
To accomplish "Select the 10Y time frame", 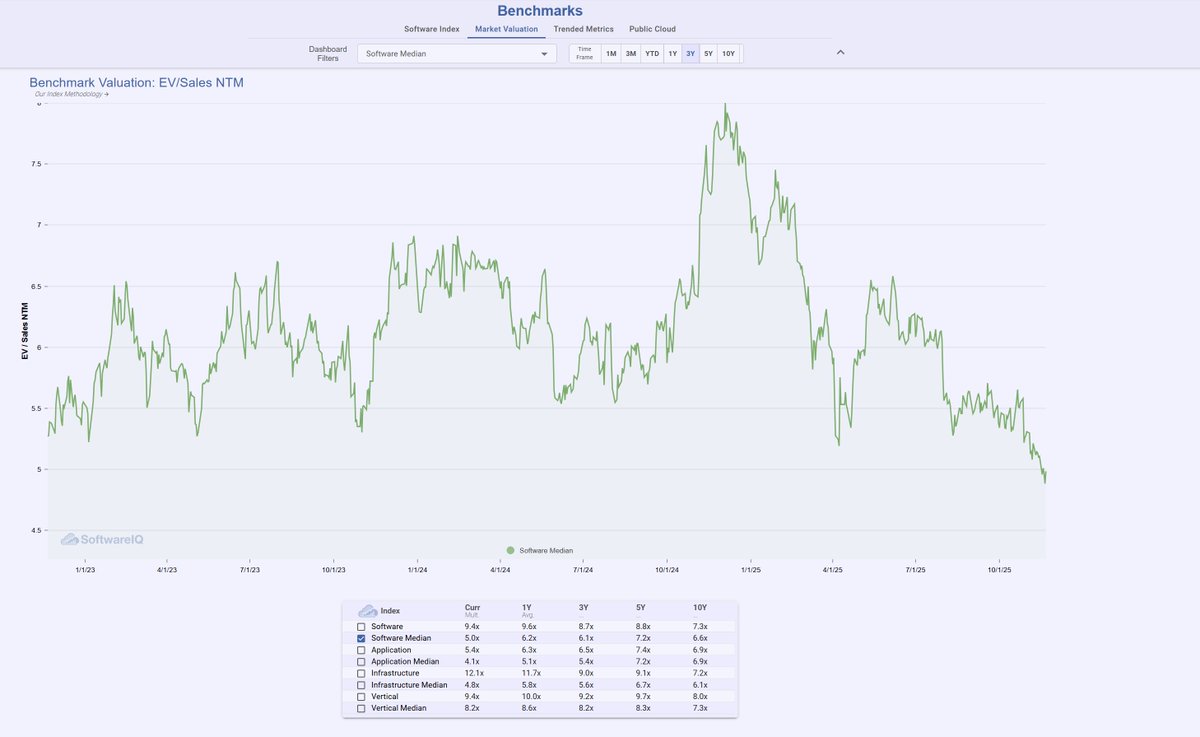I will pyautogui.click(x=726, y=53).
